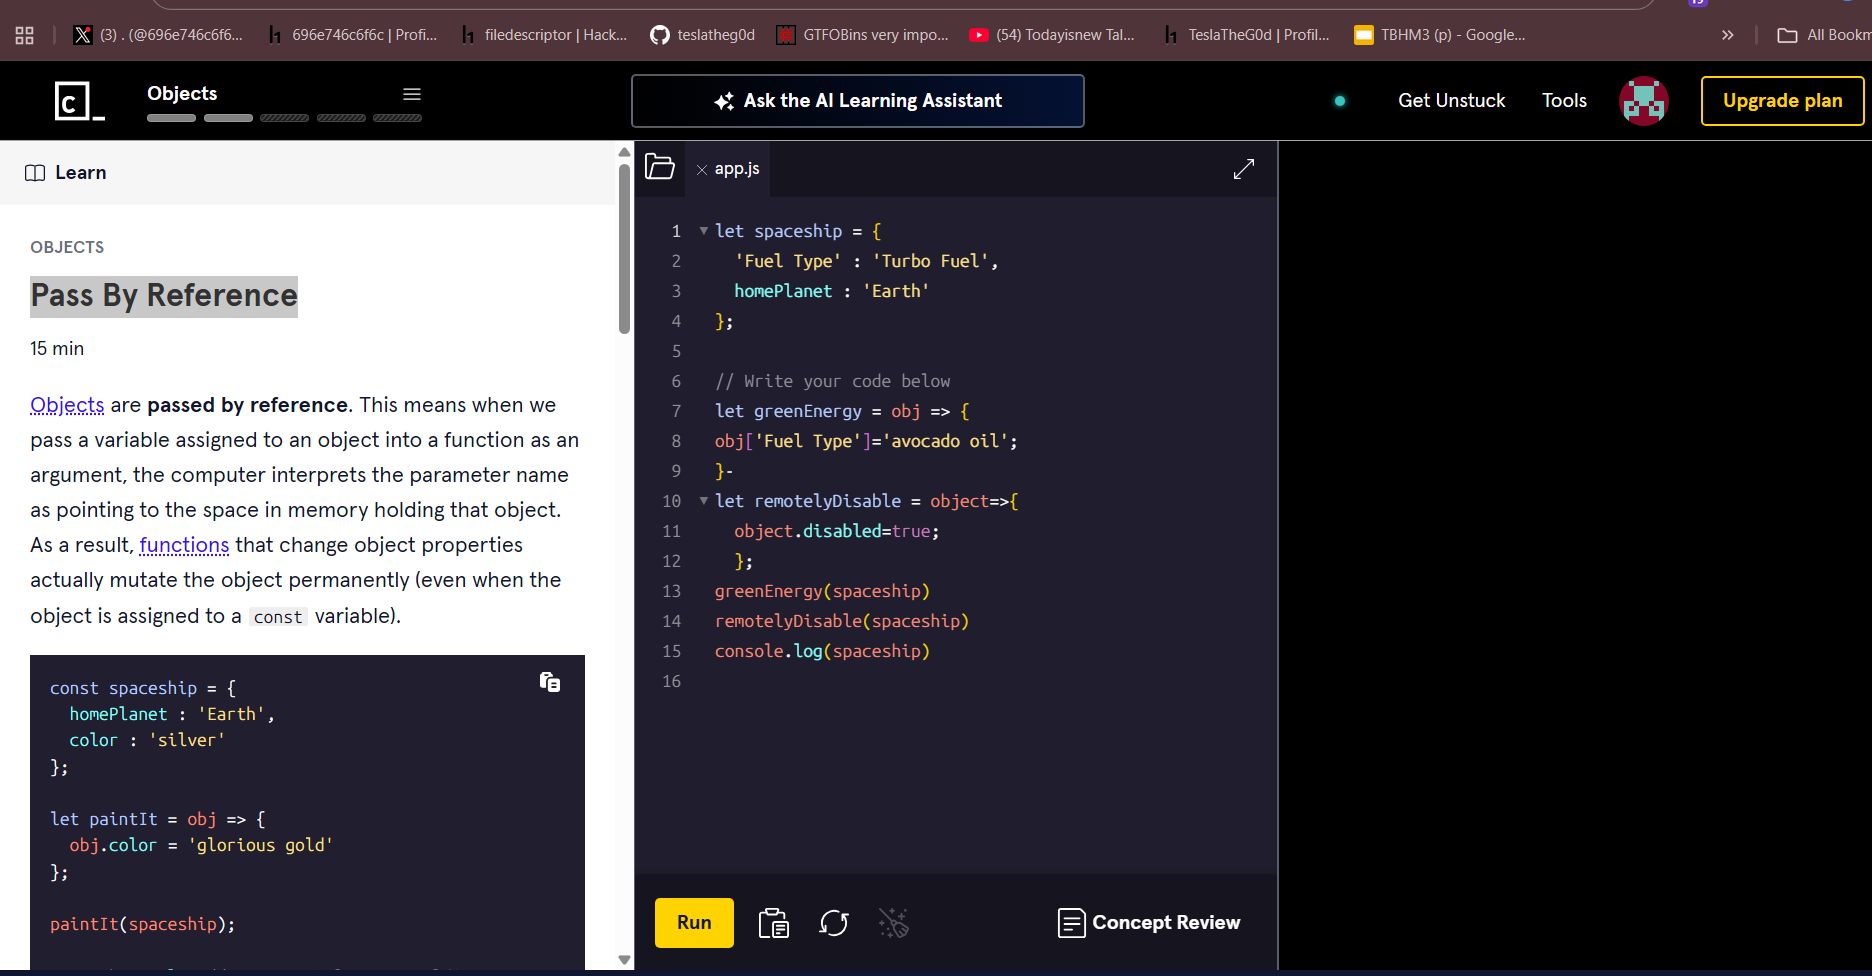The width and height of the screenshot is (1872, 976).
Task: Open the file explorer folder icon
Action: click(660, 167)
